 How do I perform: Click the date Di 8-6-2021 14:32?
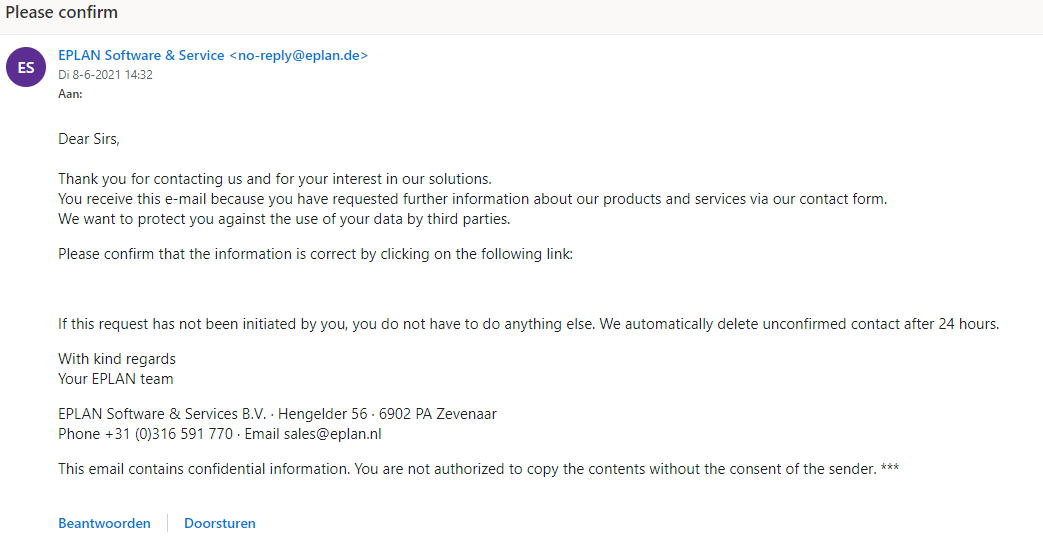coord(105,75)
